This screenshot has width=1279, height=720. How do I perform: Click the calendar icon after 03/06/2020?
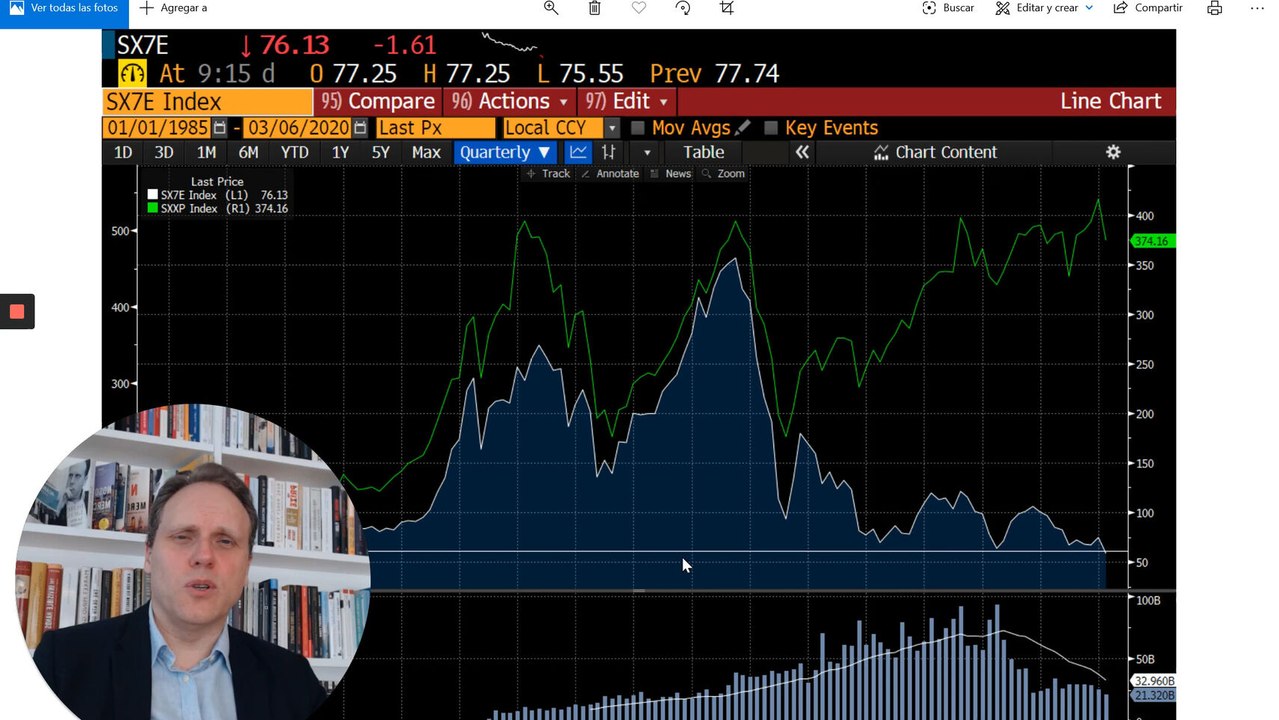(361, 128)
